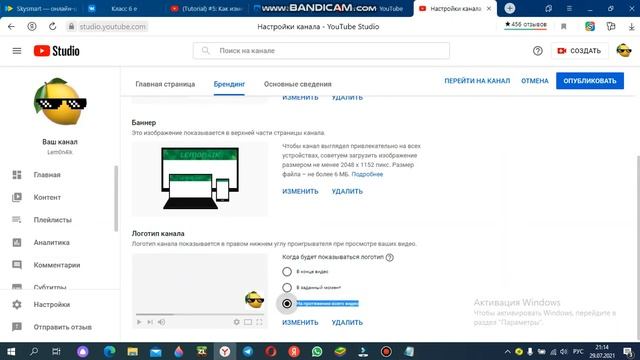Switch to the Главная страница tab

[165, 84]
